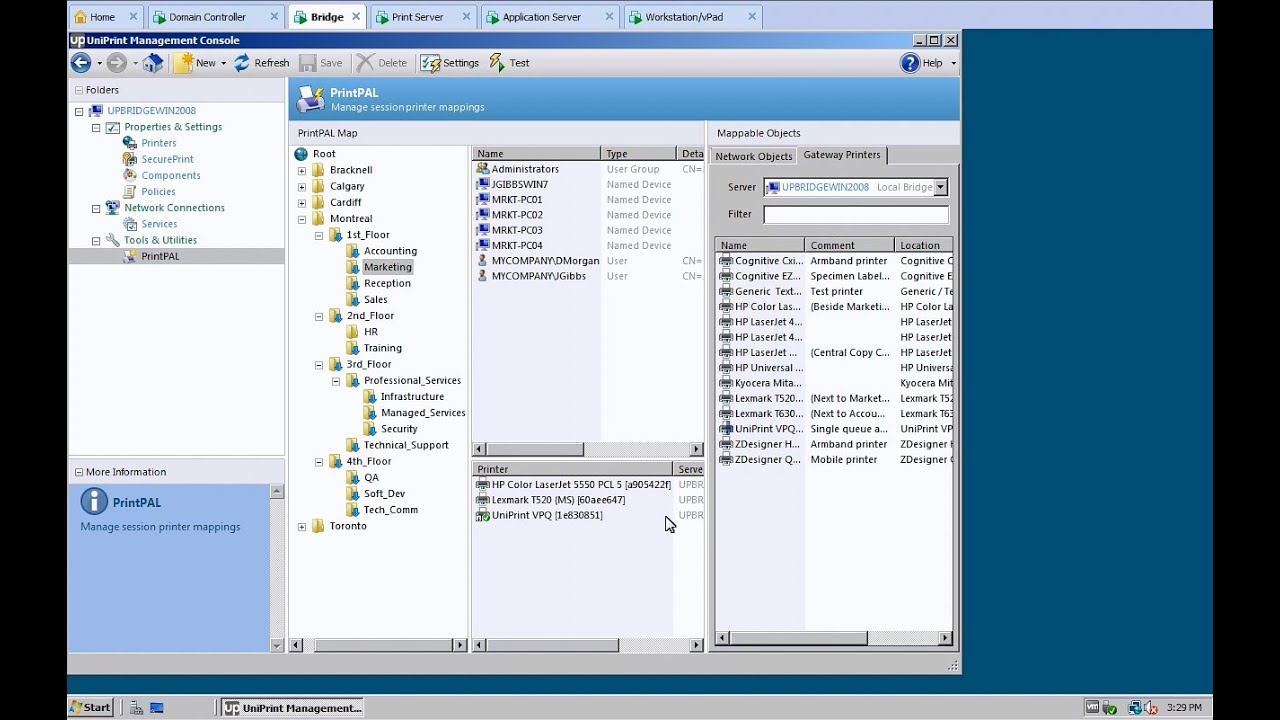
Task: Click UniPrint VPQ [1e830851] printer icon
Action: click(483, 516)
